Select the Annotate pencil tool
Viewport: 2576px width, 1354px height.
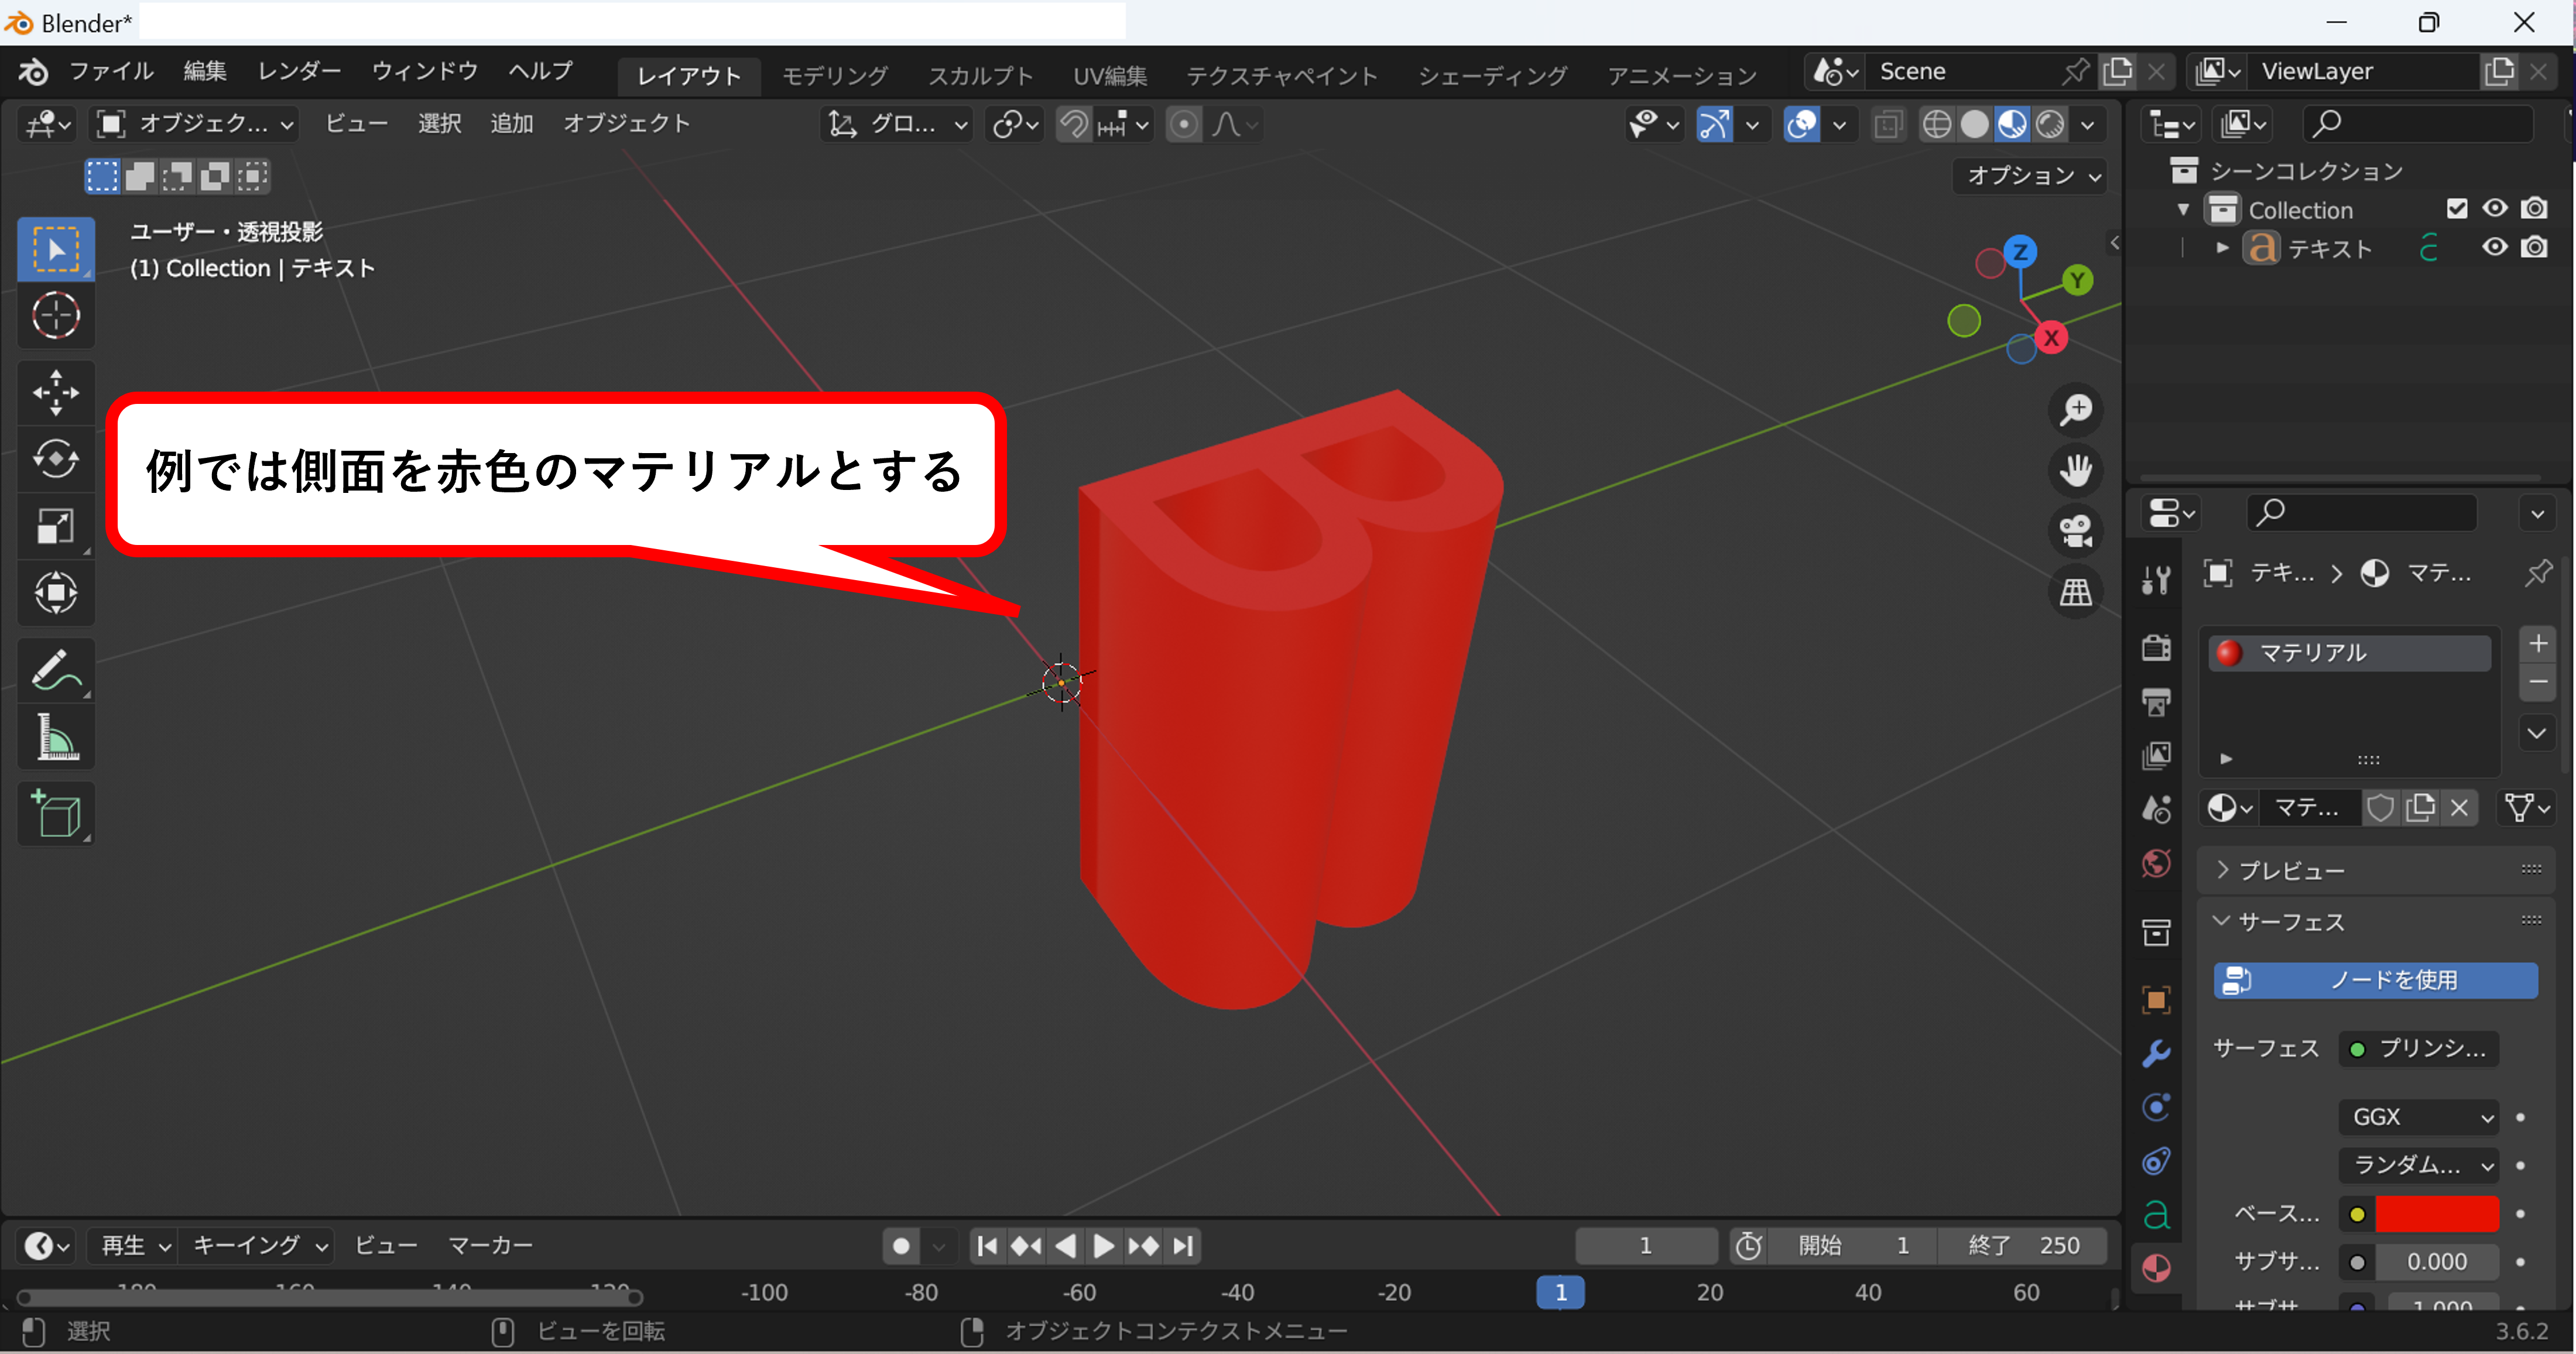click(x=56, y=671)
